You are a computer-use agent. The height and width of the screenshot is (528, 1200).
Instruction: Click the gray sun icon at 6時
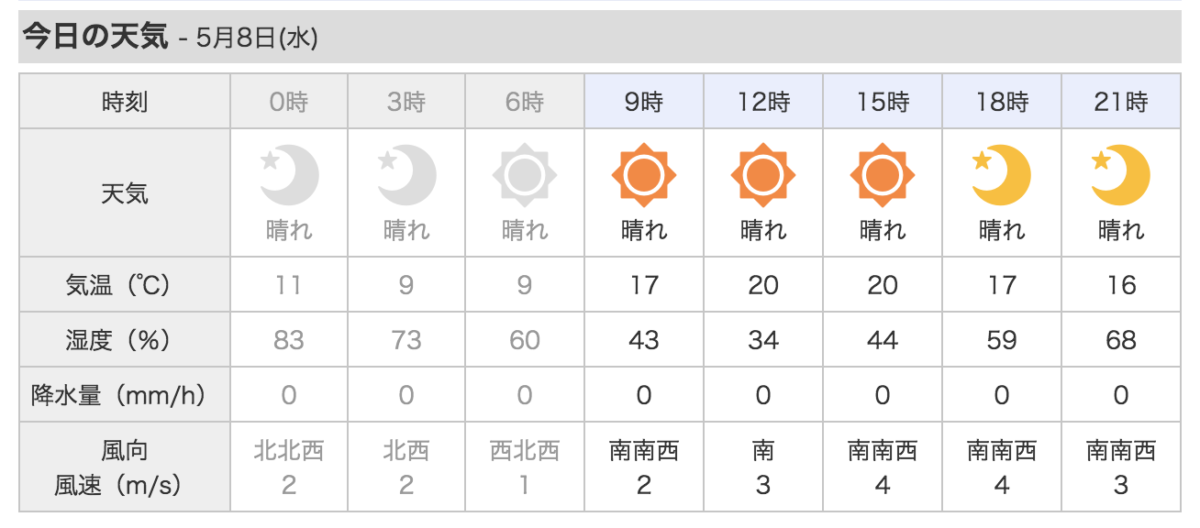525,176
